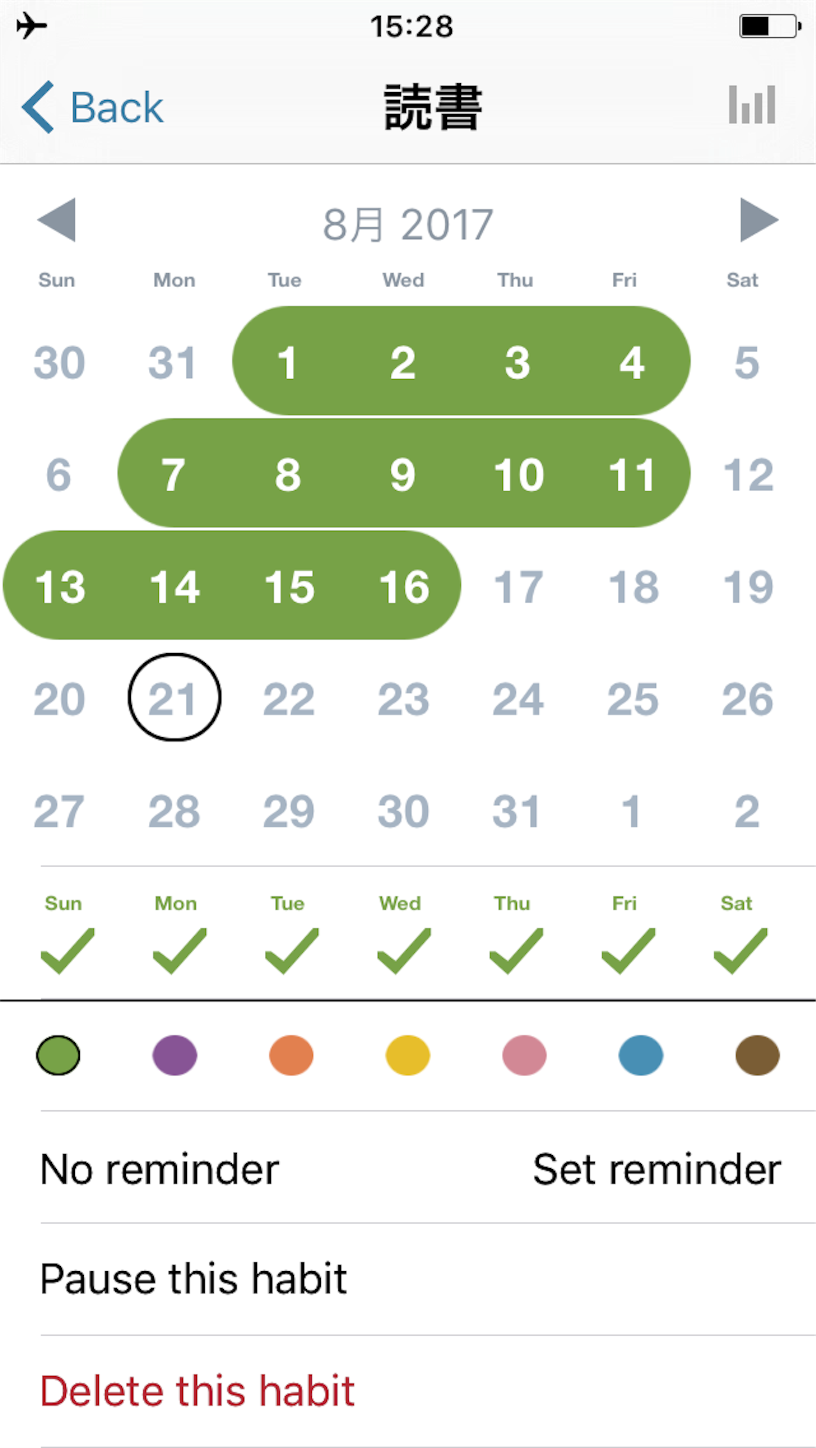Pick the blue color swatch
Image resolution: width=816 pixels, height=1448 pixels.
(641, 1055)
